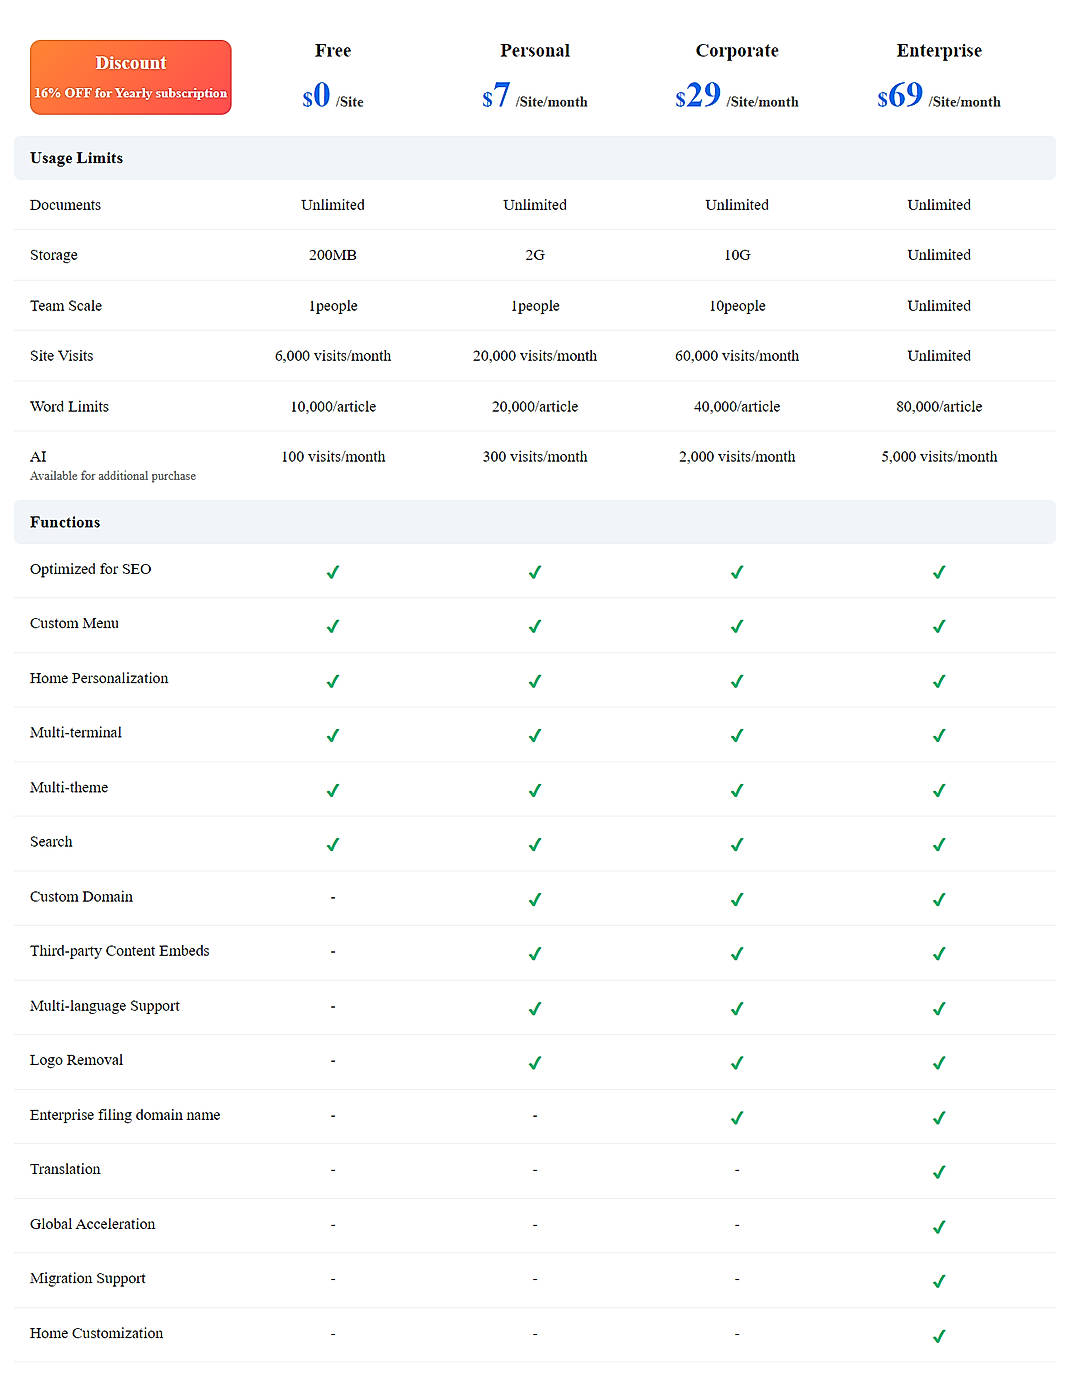The image size is (1070, 1378).
Task: Toggle the Enterprise filing domain checkmark for Corporate
Action: click(737, 1117)
